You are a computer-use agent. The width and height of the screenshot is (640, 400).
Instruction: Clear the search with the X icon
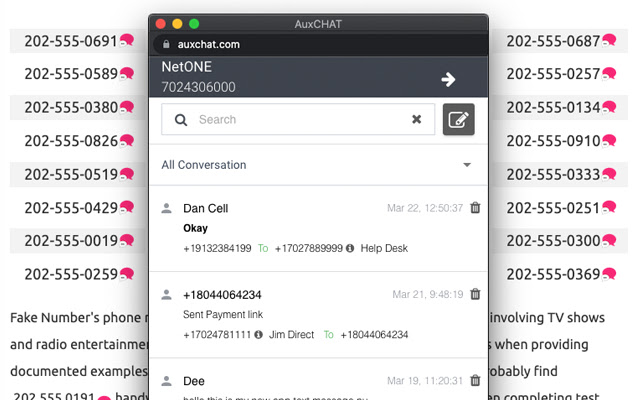click(x=416, y=119)
